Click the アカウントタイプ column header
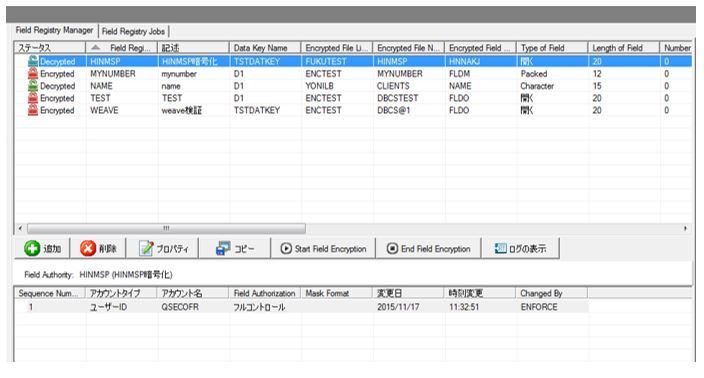Screen dimensions: 704x378 pyautogui.click(x=121, y=293)
